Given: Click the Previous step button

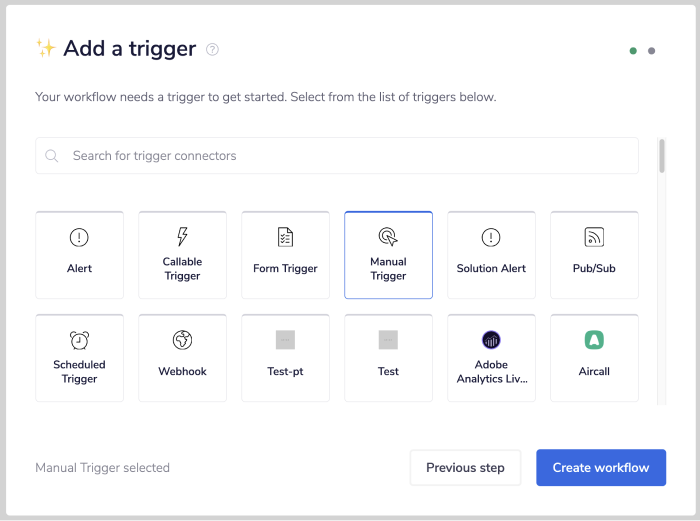Looking at the screenshot, I should [465, 467].
